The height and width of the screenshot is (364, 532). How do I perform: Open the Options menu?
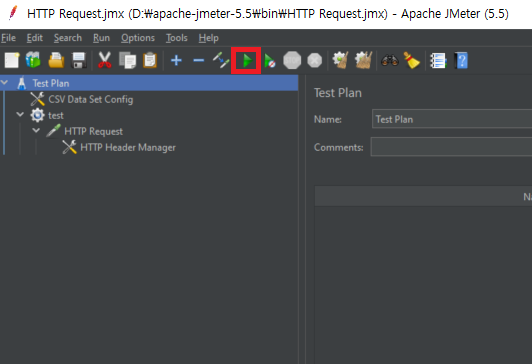pyautogui.click(x=138, y=38)
